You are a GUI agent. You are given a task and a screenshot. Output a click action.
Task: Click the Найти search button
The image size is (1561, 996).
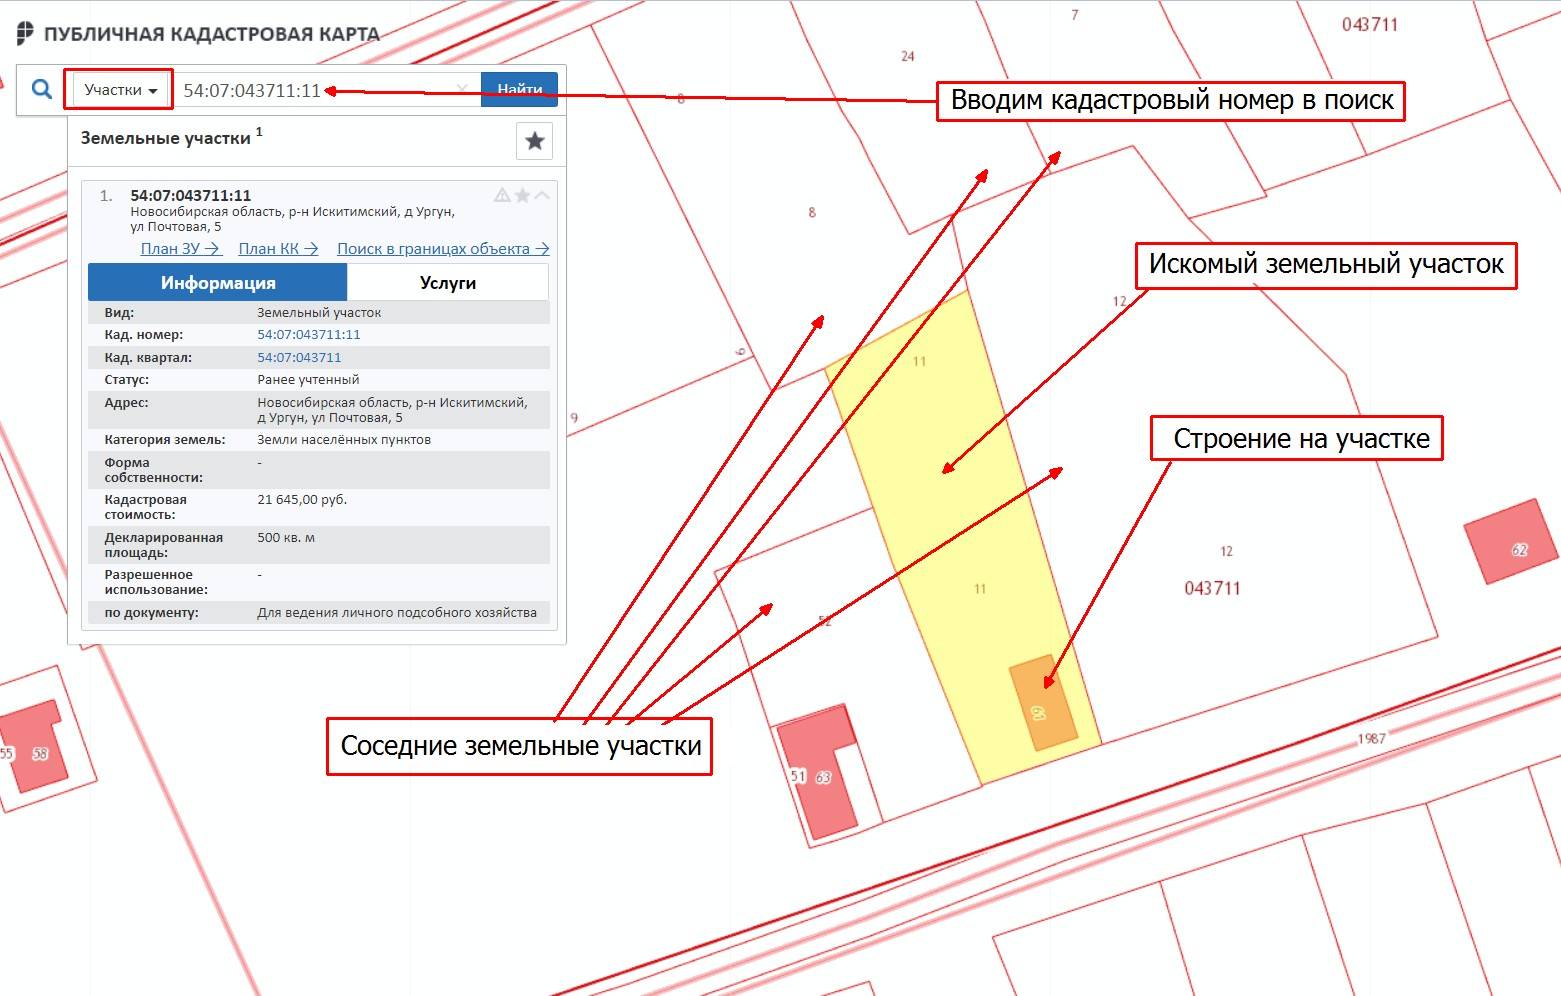pyautogui.click(x=519, y=90)
